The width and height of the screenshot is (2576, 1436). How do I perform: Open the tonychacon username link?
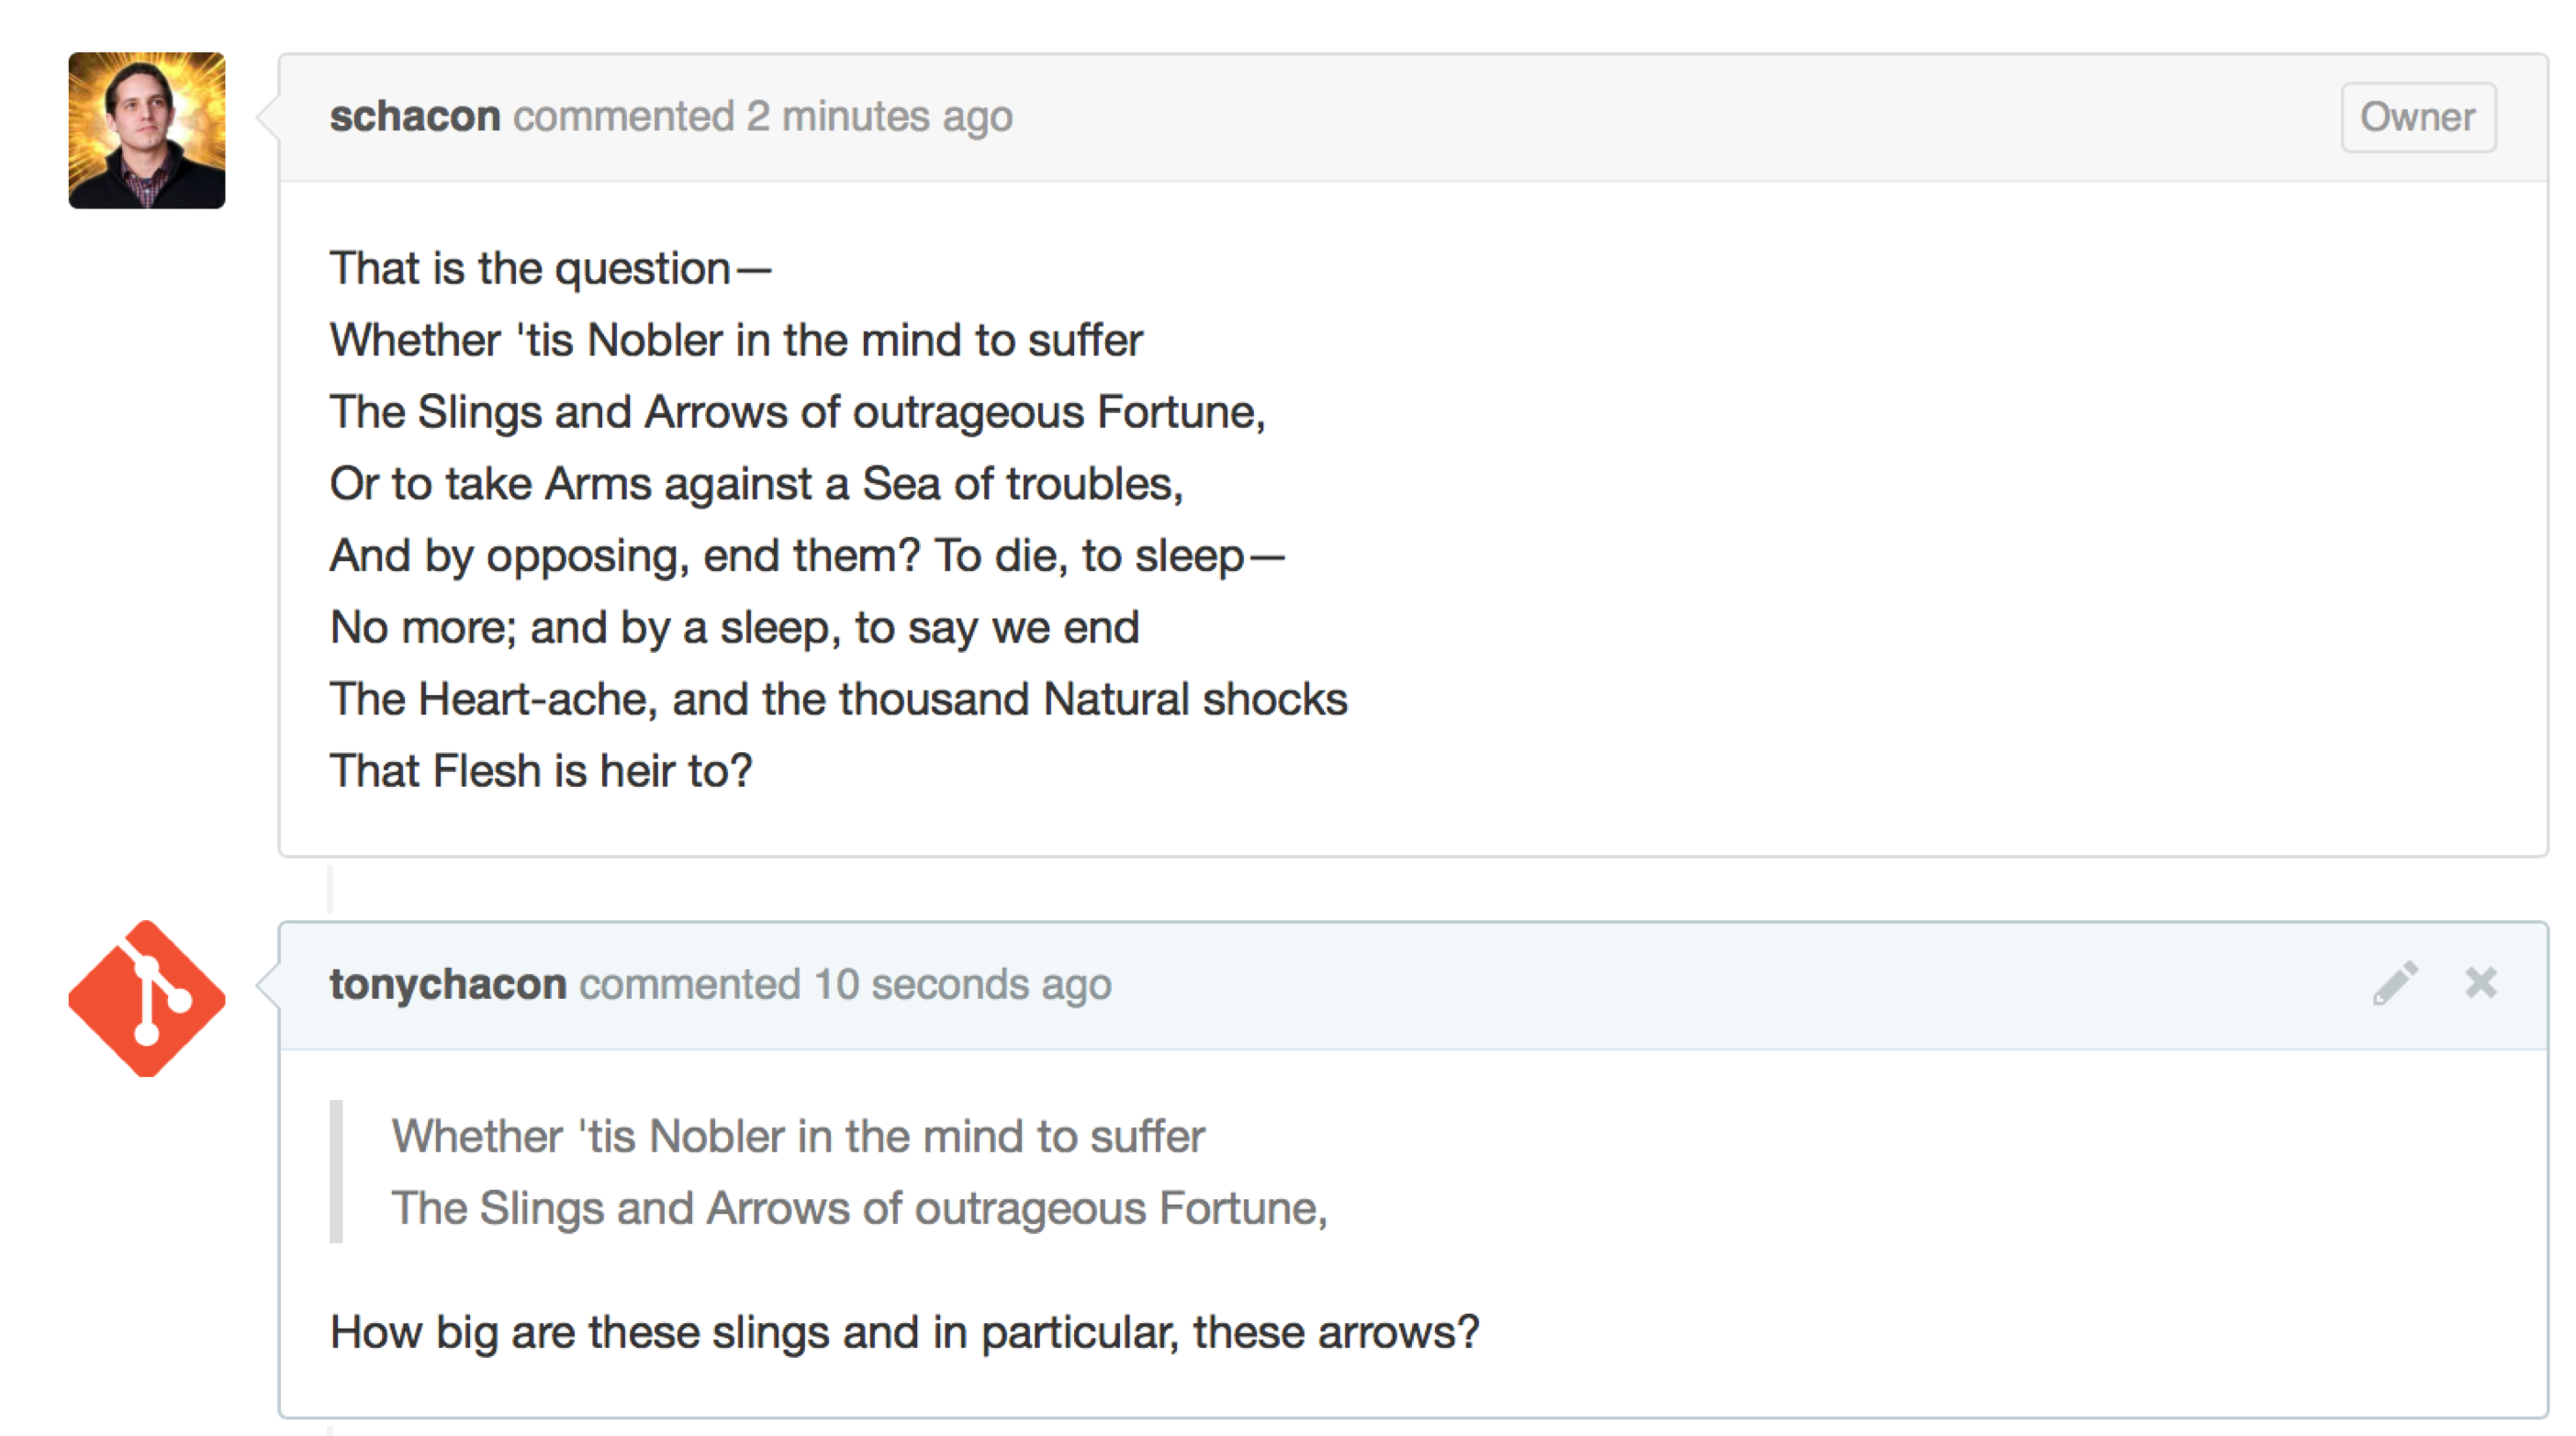[448, 985]
